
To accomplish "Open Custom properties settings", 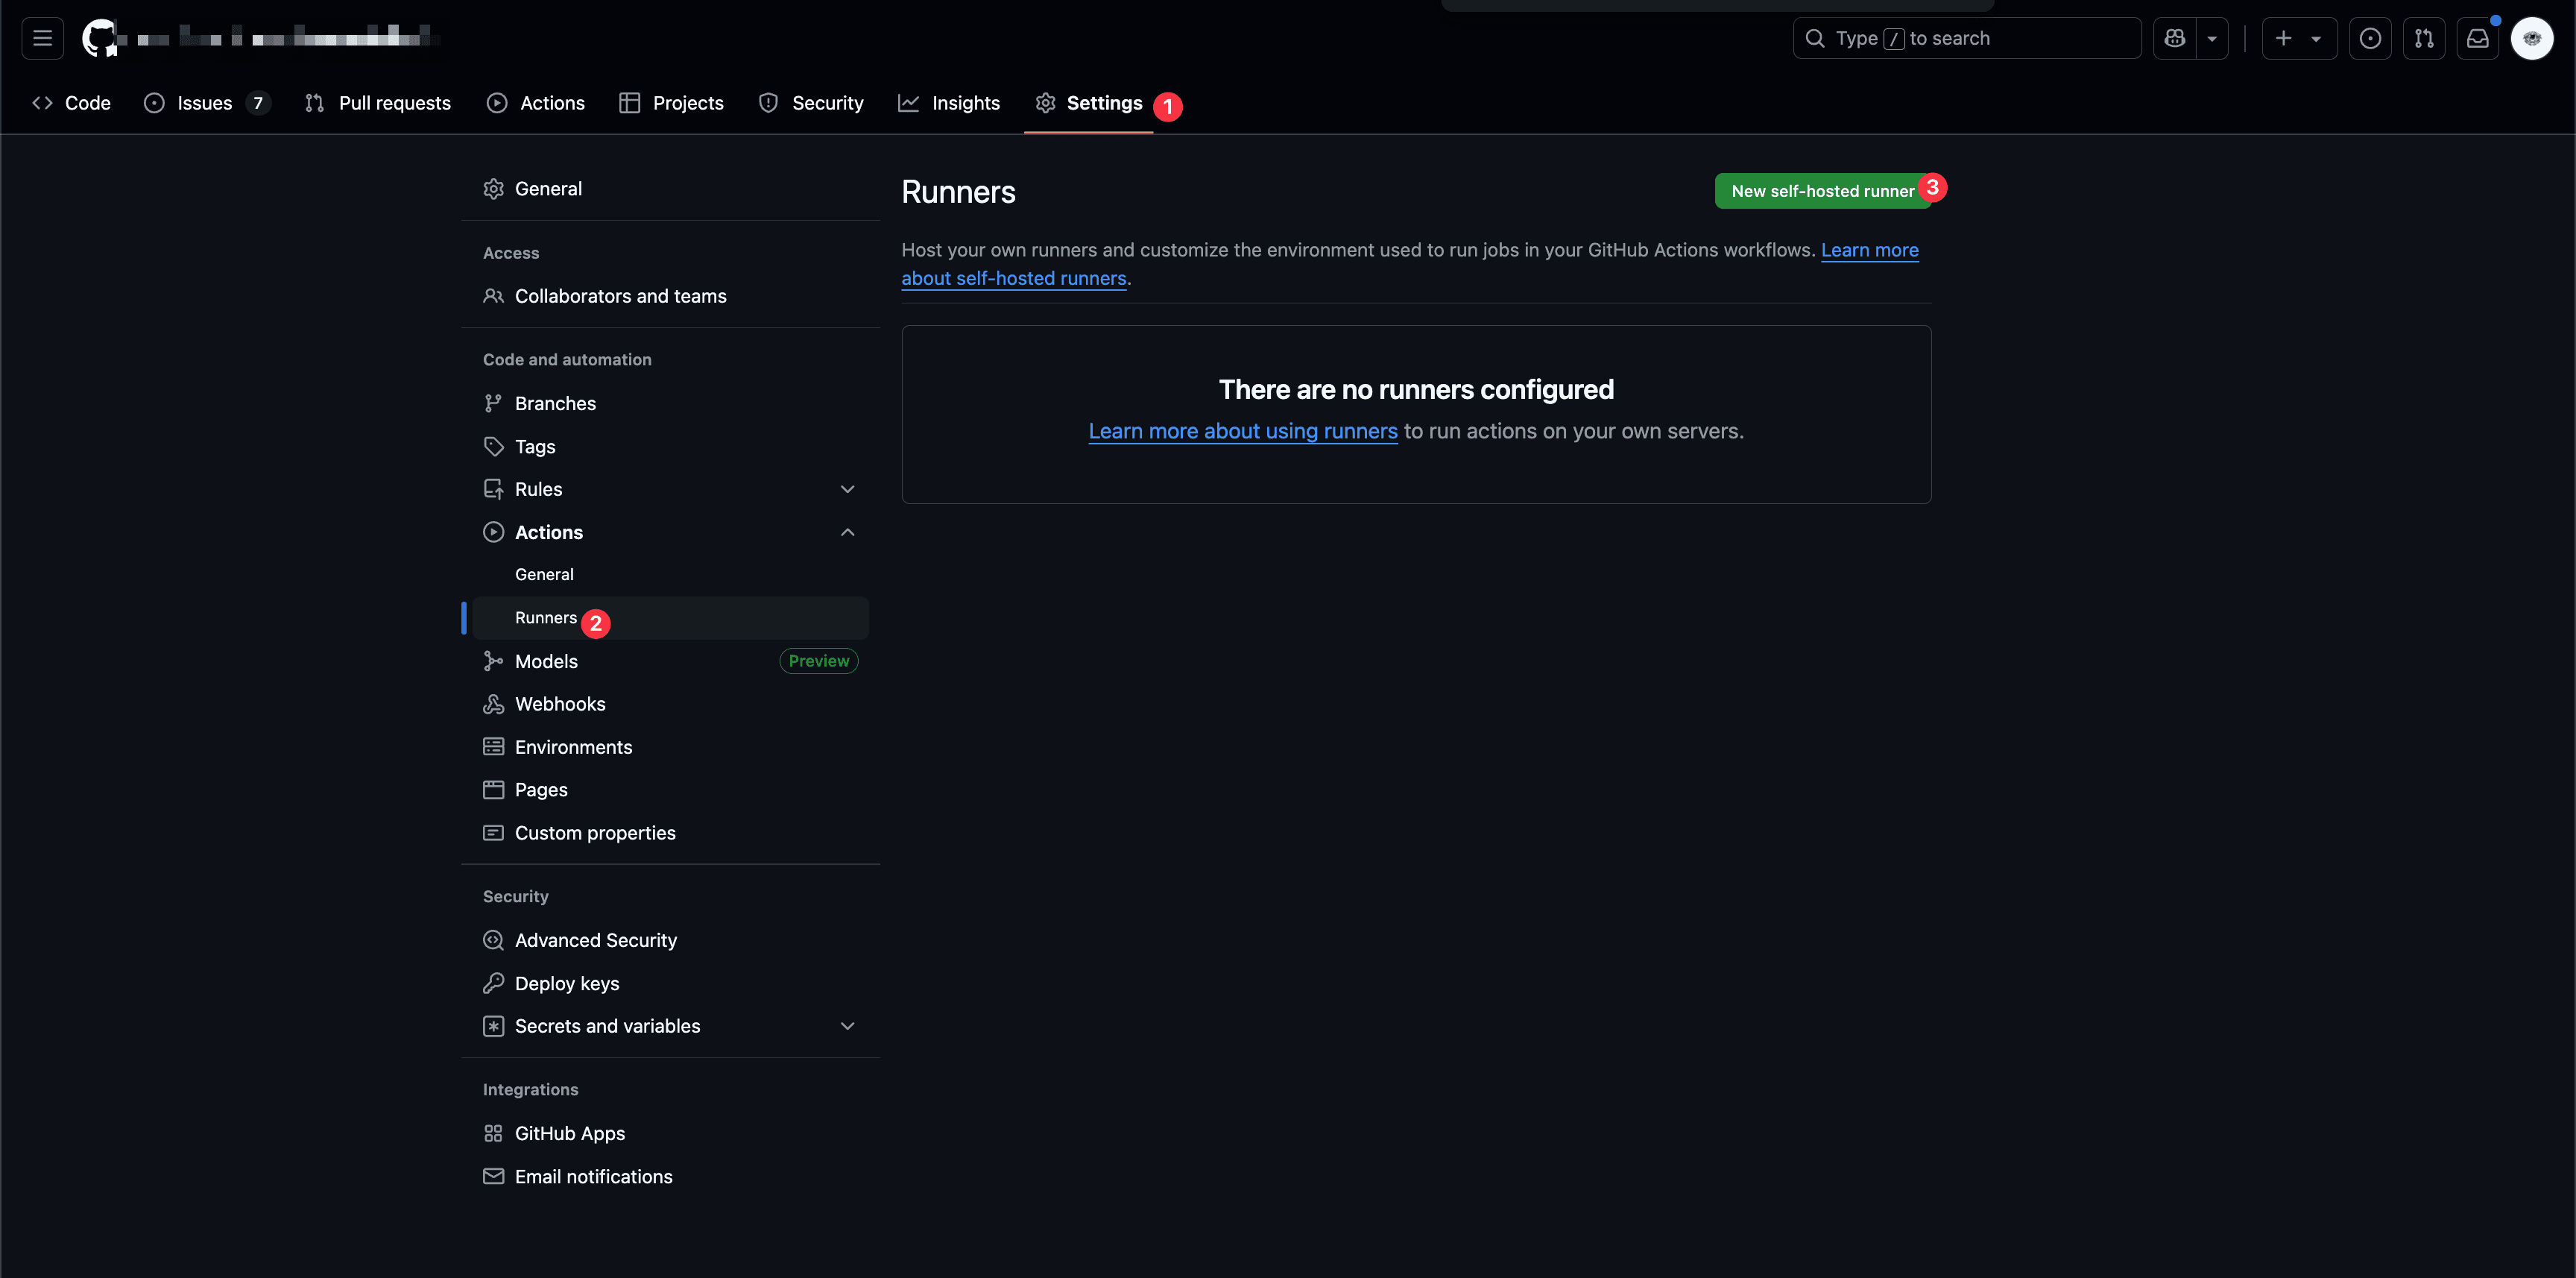I will (670, 833).
